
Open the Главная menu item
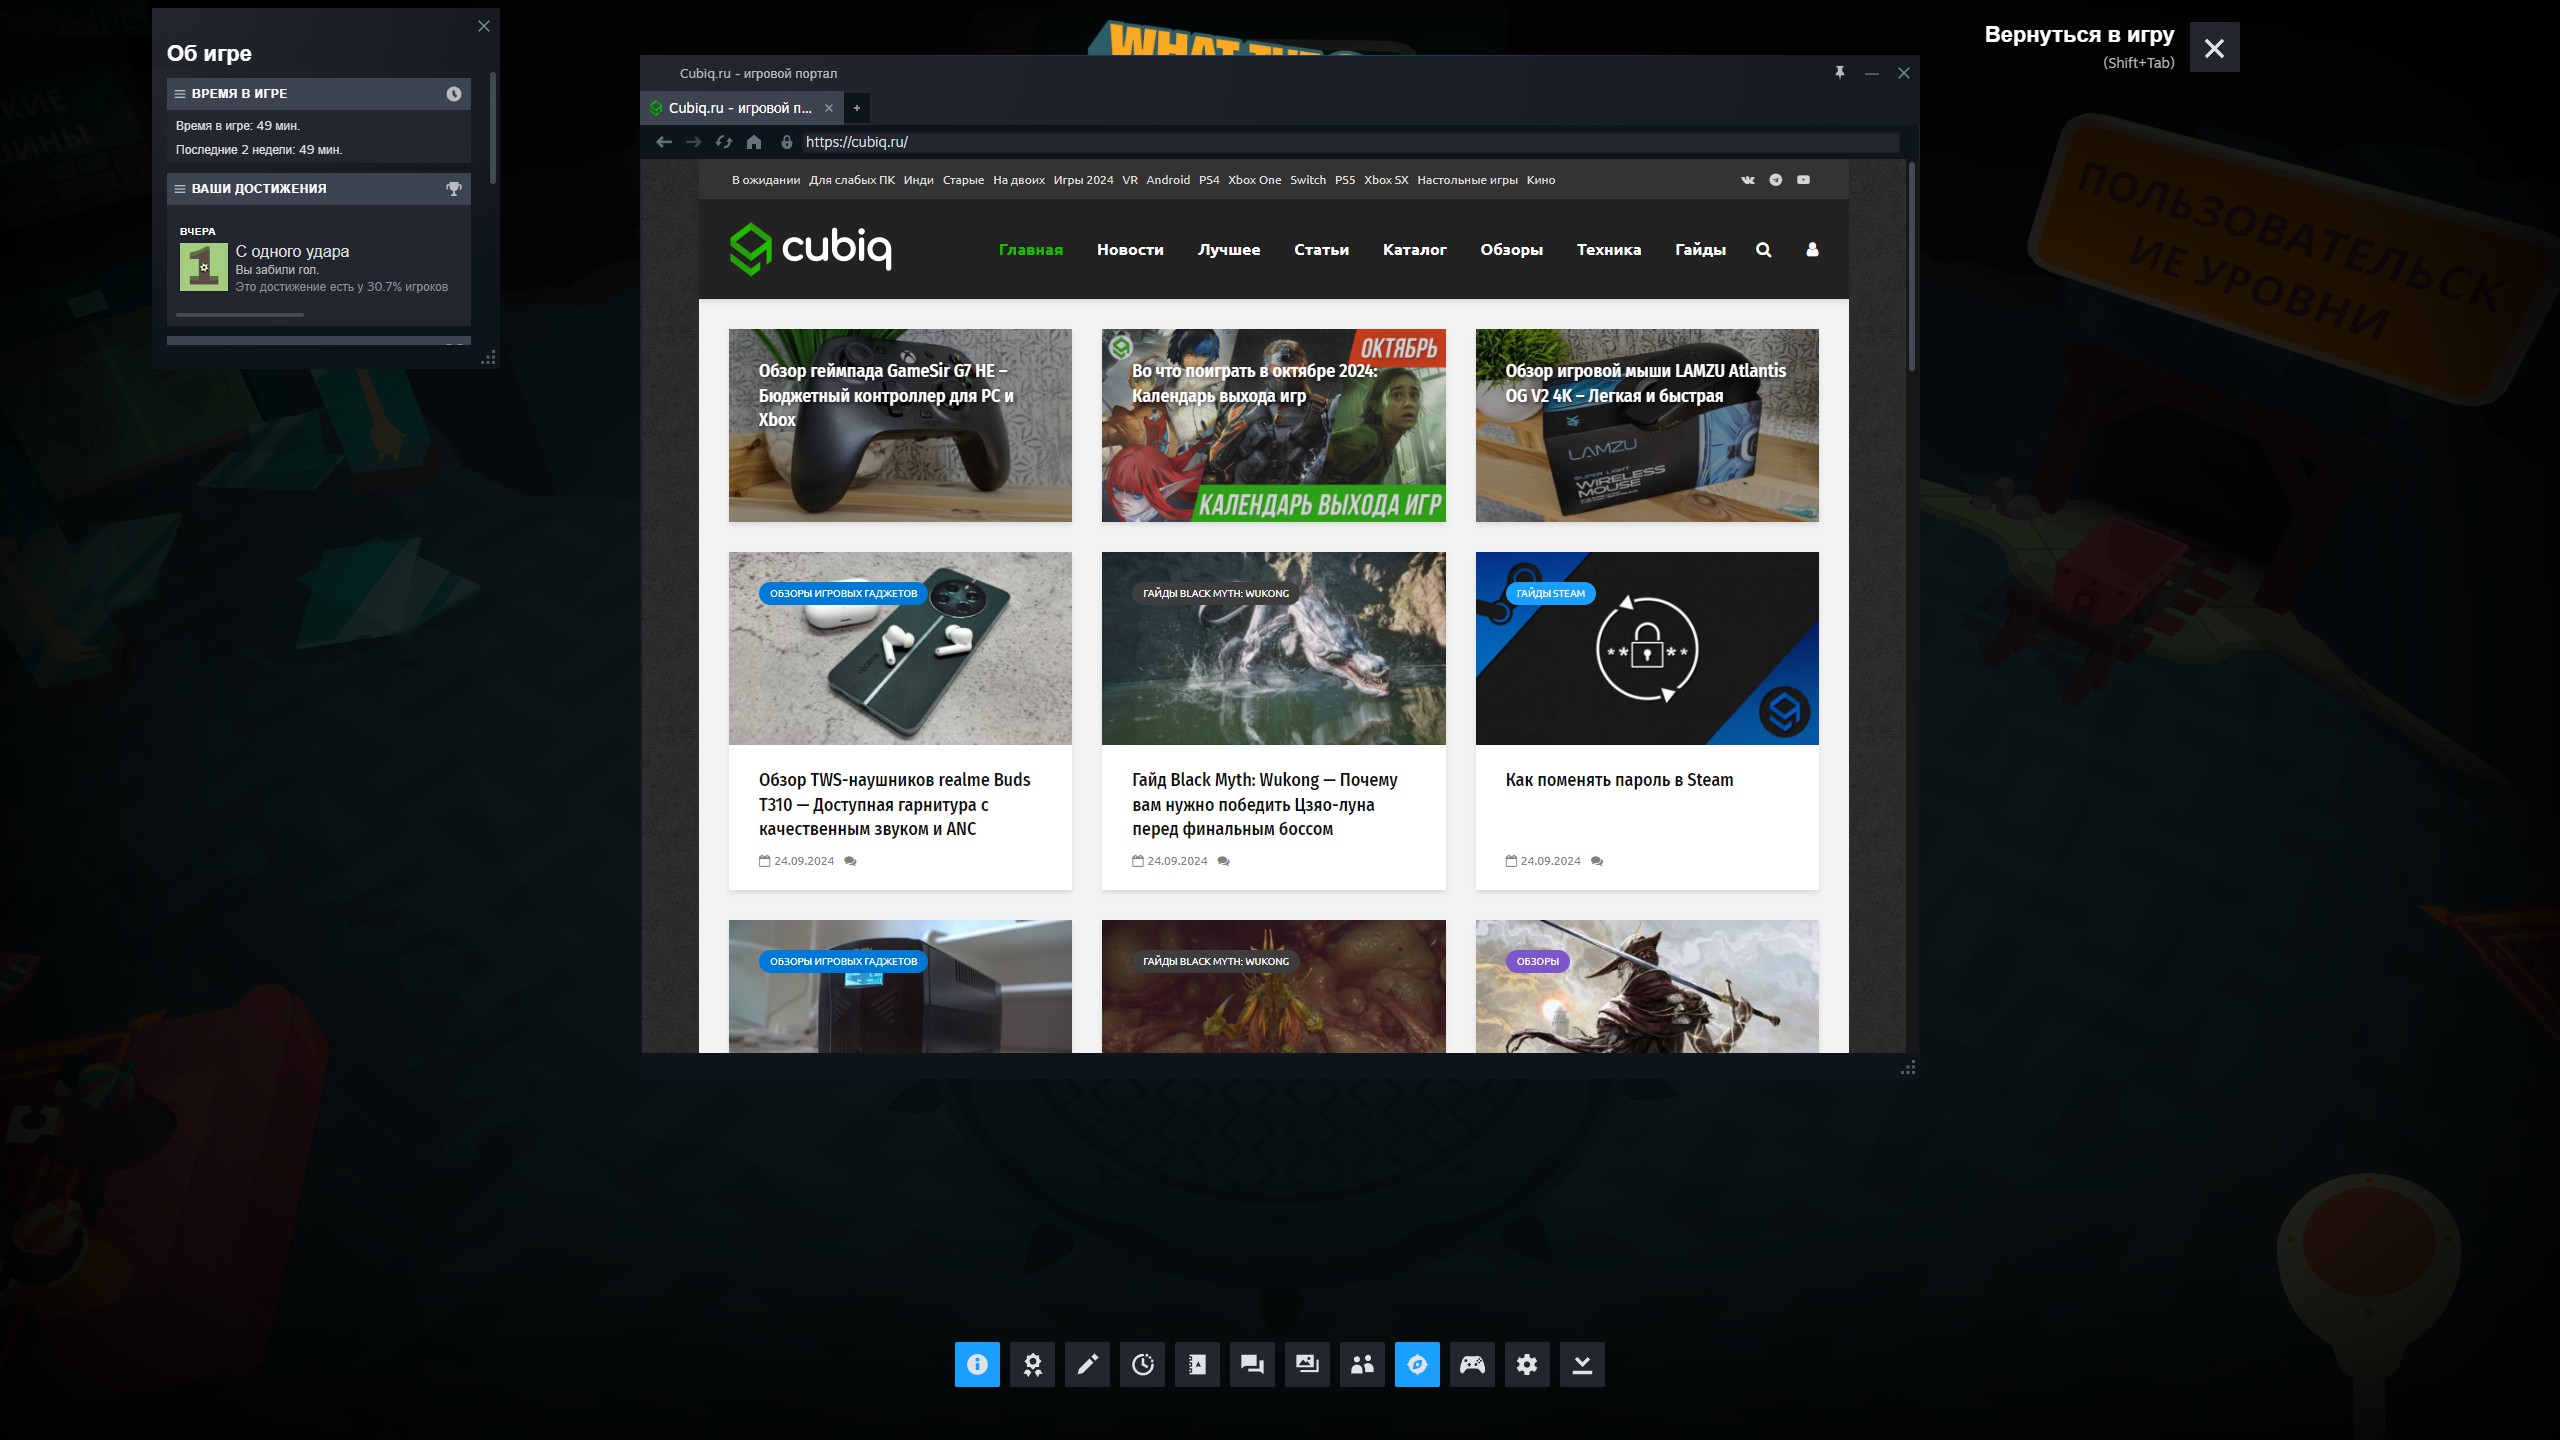pos(1031,250)
